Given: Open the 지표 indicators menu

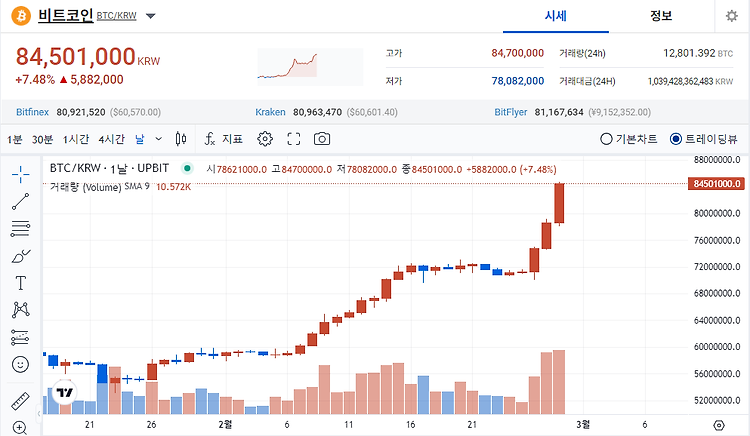Looking at the screenshot, I should (223, 139).
